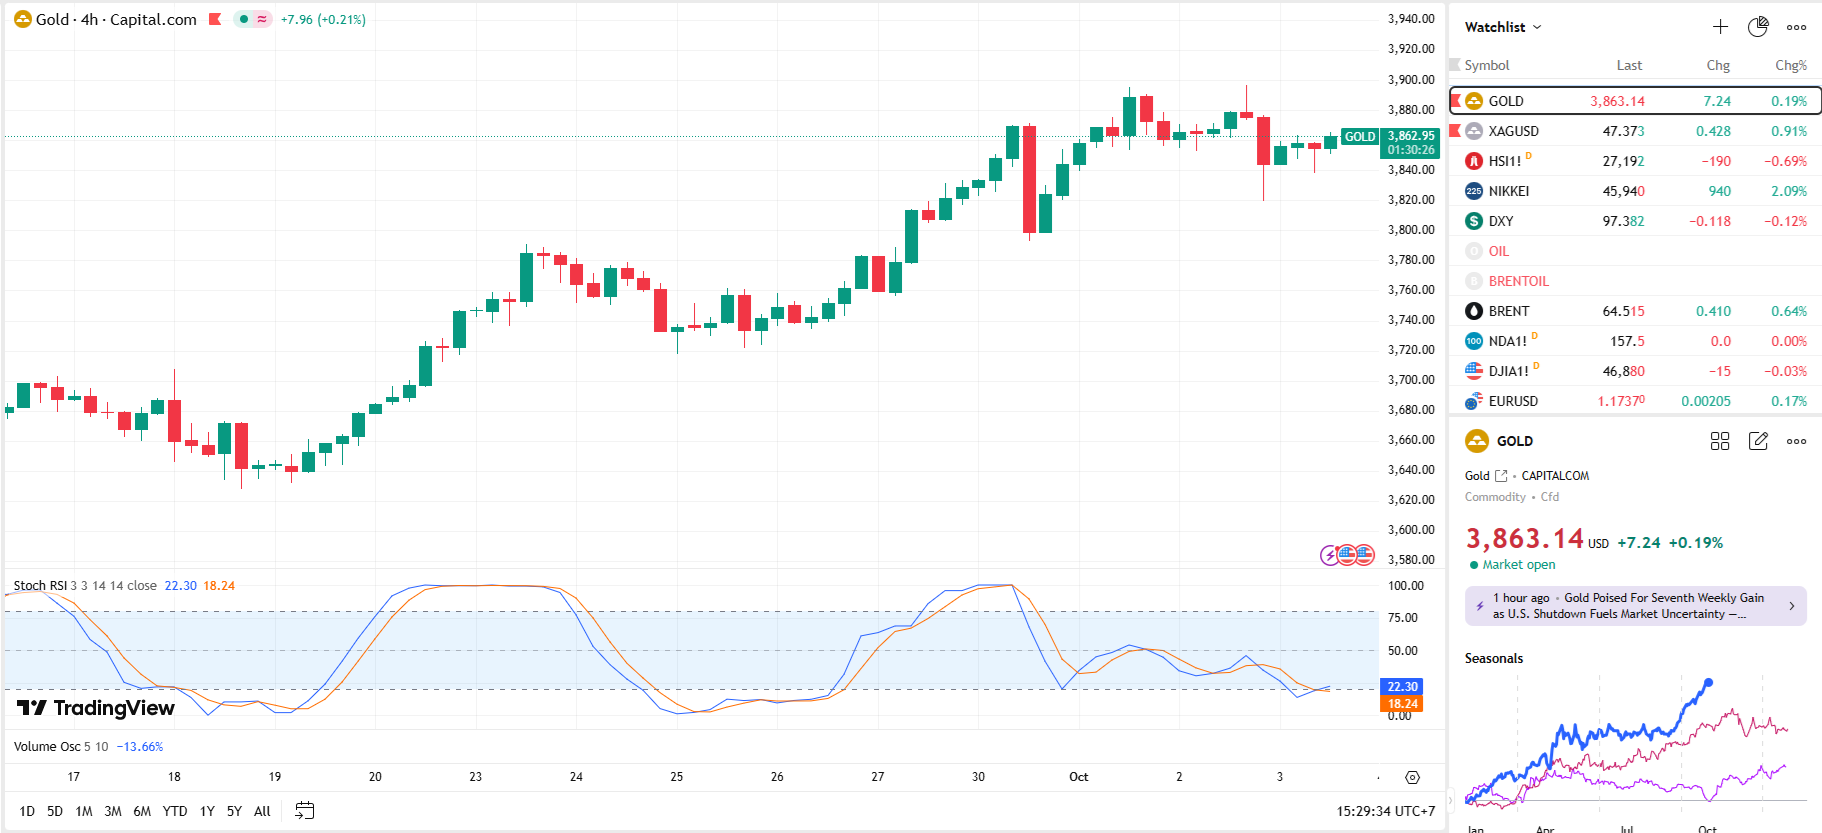Image resolution: width=1822 pixels, height=833 pixels.
Task: Open timezone menu showing UTC+7
Action: (1385, 811)
